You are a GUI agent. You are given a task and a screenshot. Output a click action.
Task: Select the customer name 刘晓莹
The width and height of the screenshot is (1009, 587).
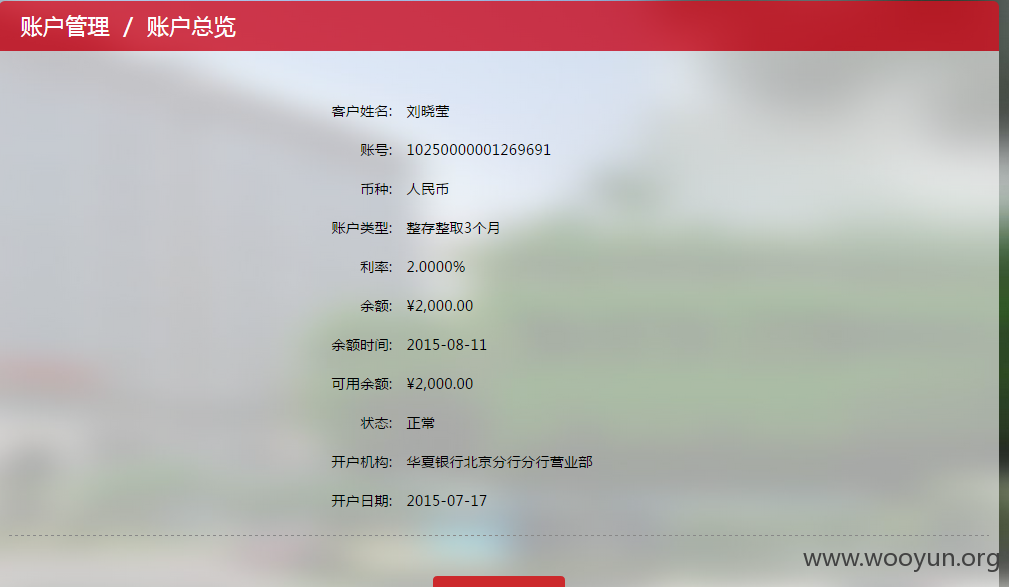pyautogui.click(x=428, y=111)
